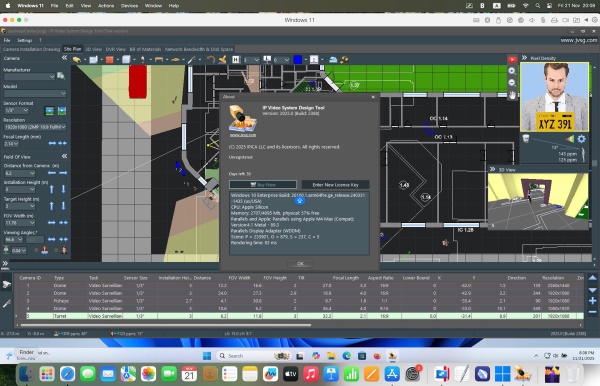Screen dimensions: 600x386
Task: Select the camera tool in Site Plan toolbar
Action: click(77, 60)
